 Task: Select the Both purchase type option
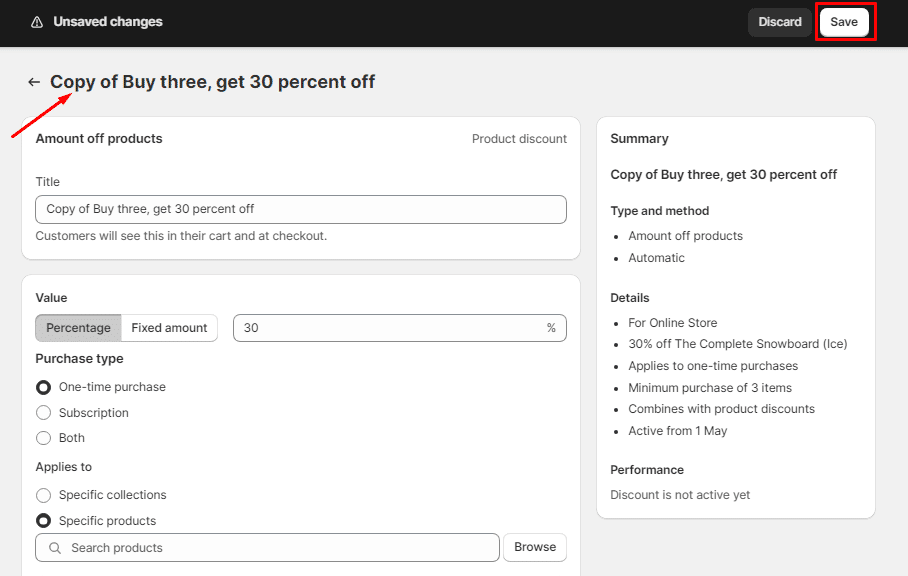(x=44, y=438)
